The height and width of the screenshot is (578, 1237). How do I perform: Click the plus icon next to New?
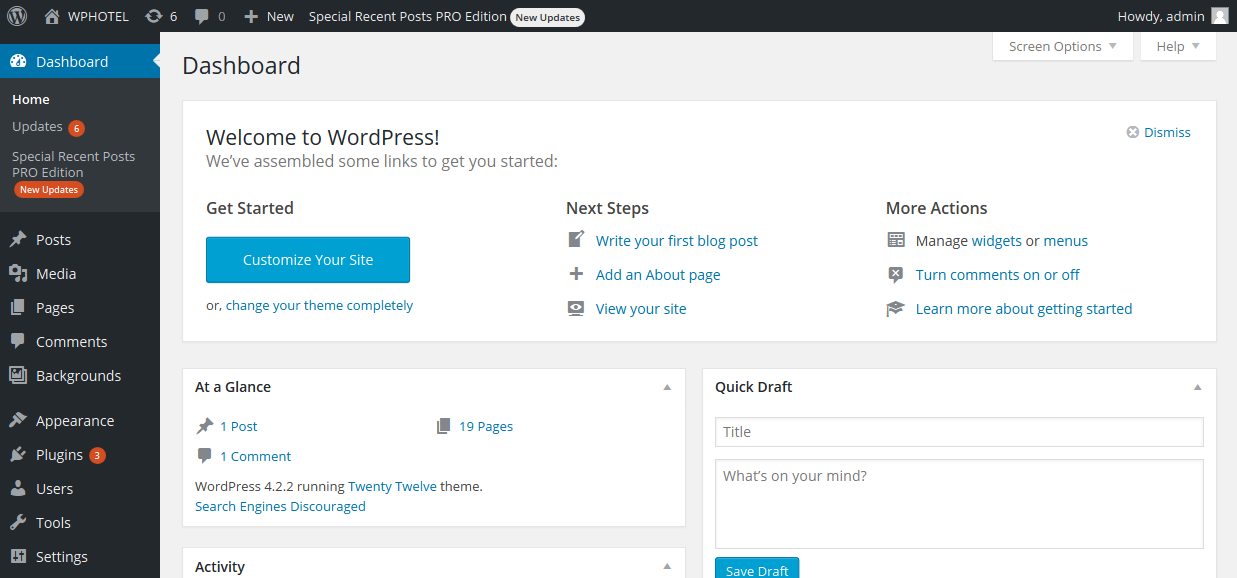(x=251, y=16)
